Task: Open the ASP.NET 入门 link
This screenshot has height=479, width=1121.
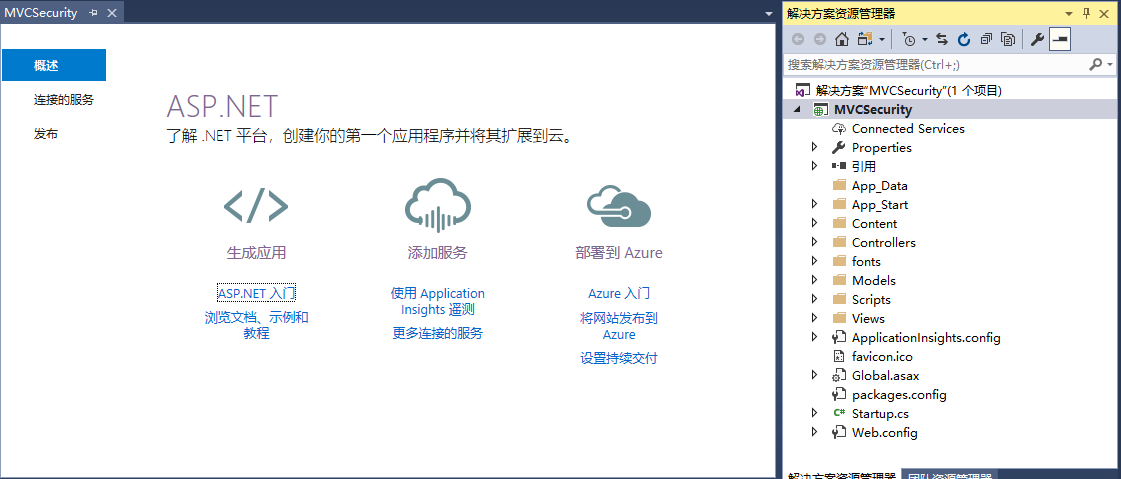Action: tap(256, 293)
